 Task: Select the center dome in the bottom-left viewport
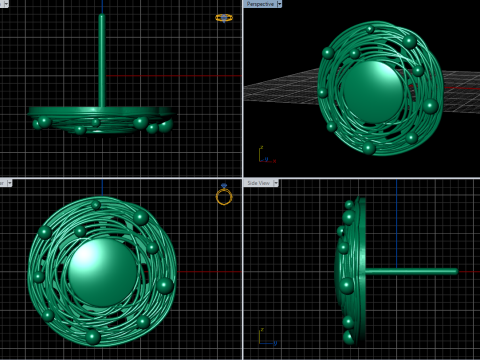[x=103, y=272]
